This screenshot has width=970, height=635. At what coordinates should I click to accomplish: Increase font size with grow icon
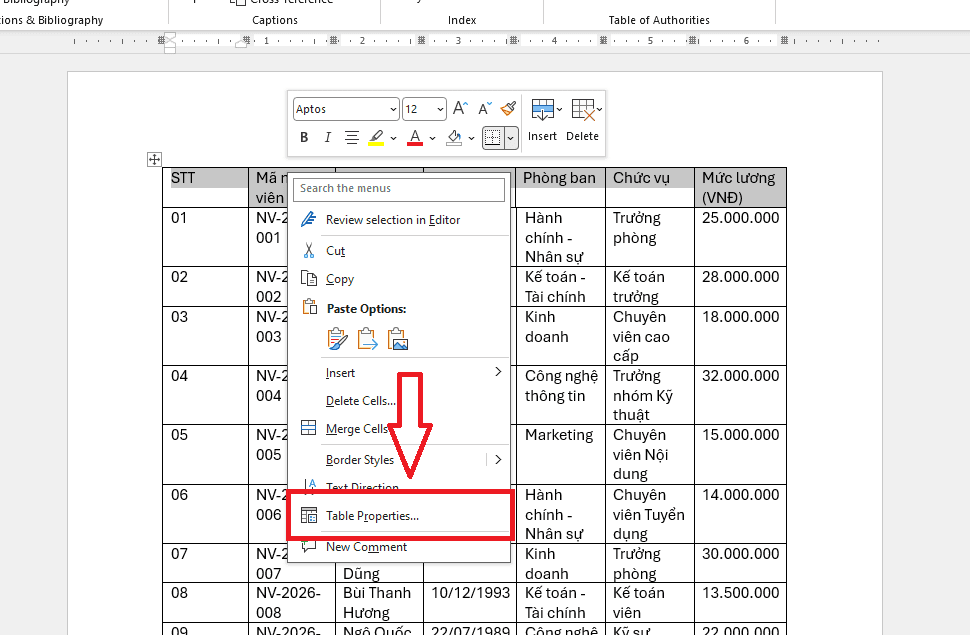pyautogui.click(x=460, y=109)
